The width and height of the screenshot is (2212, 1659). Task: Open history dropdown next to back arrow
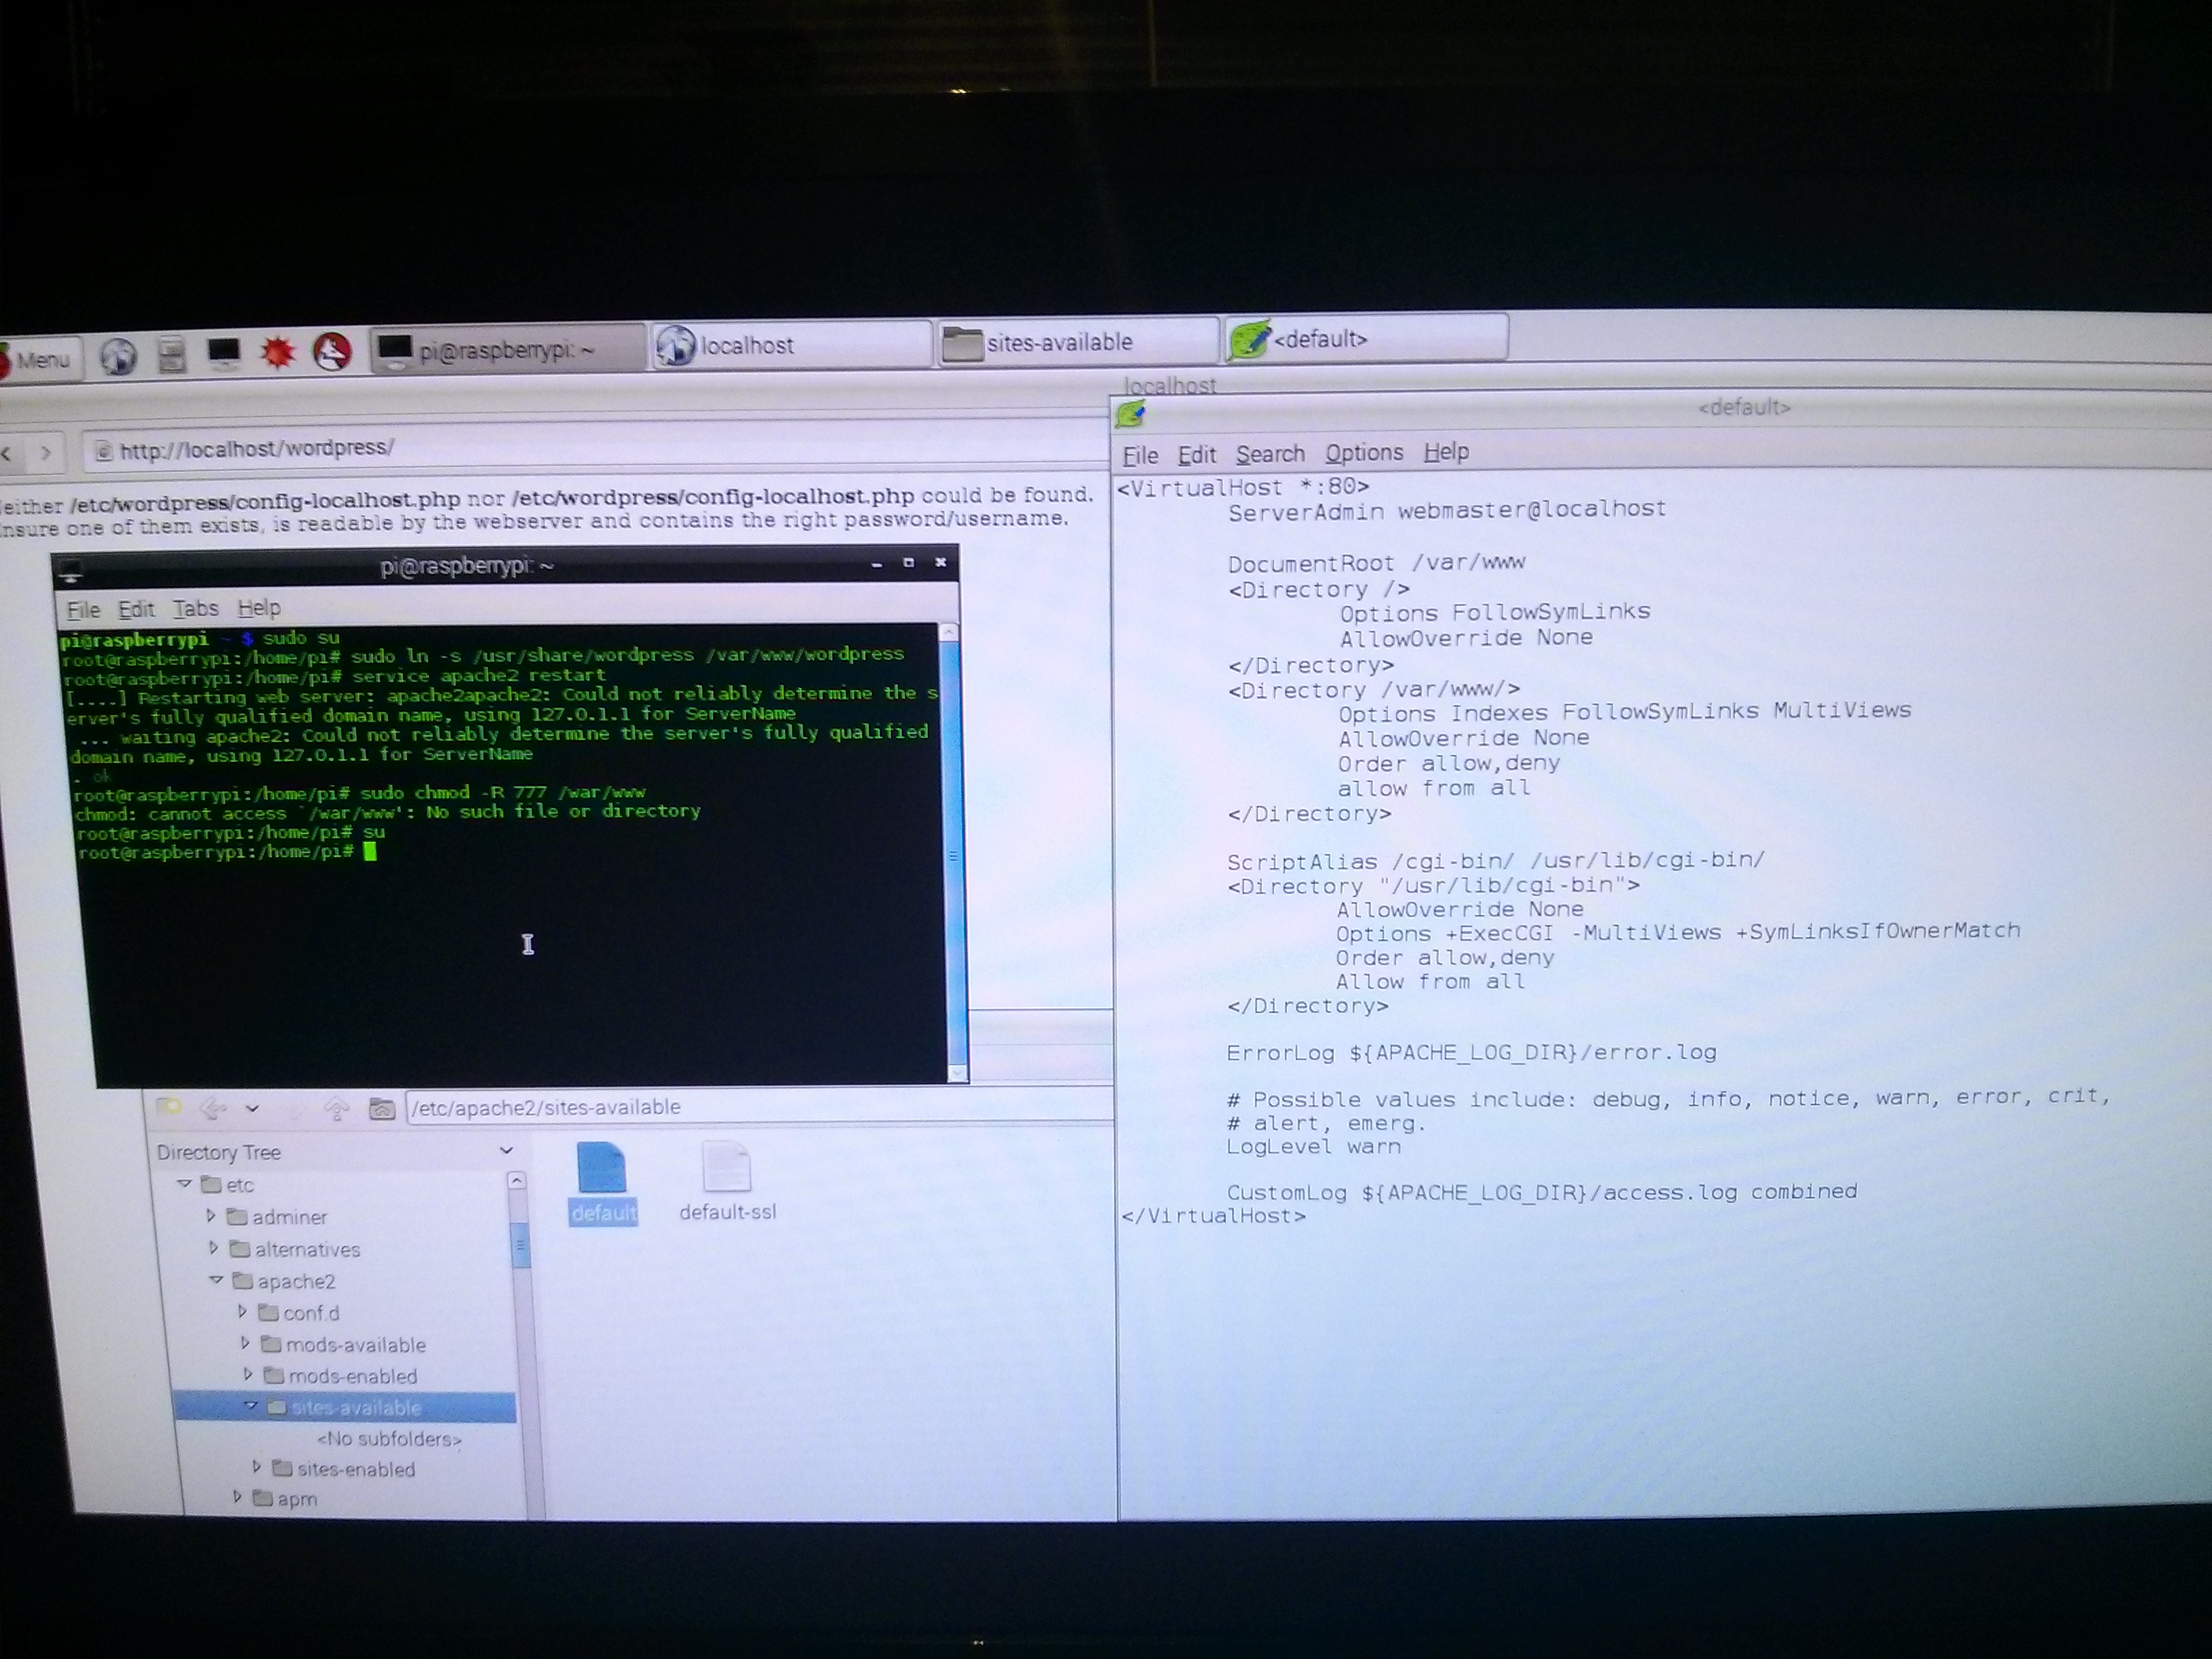point(252,1108)
